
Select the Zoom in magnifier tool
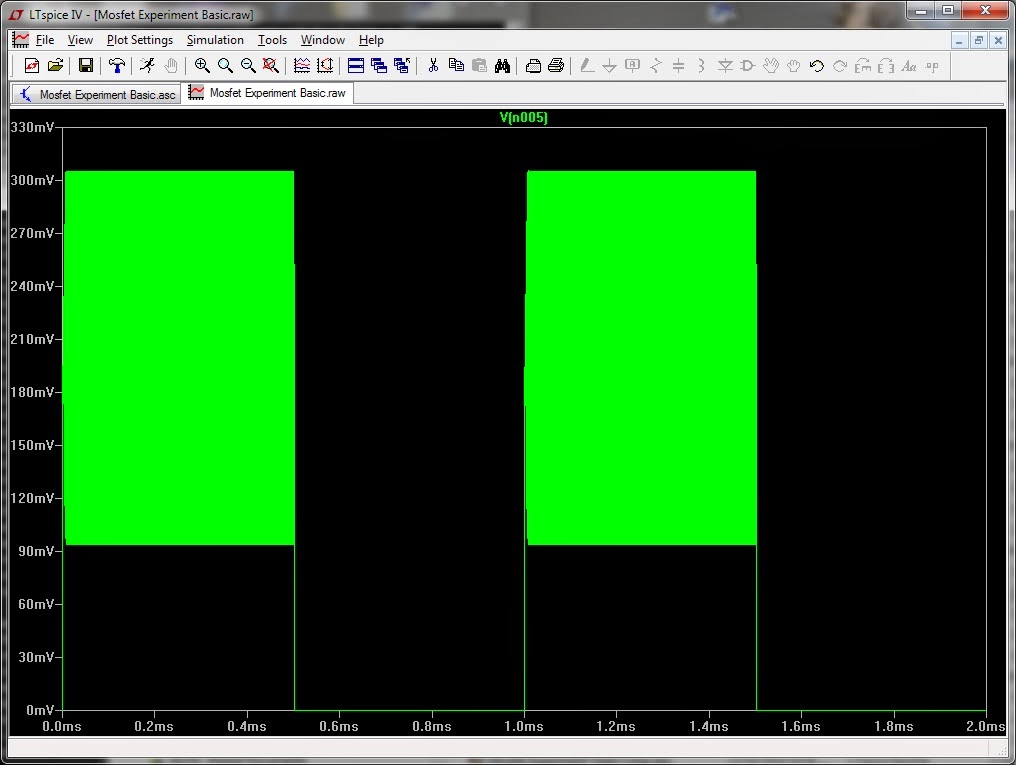(202, 66)
